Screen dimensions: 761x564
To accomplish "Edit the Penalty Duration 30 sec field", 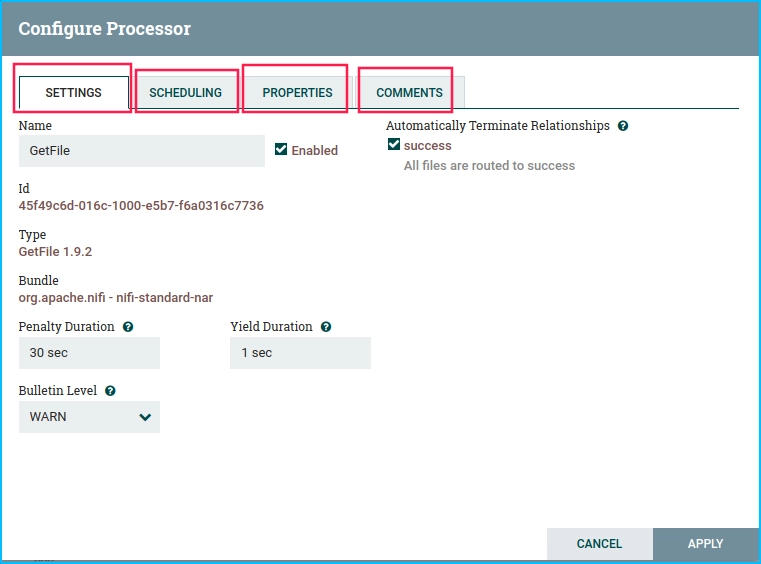I will click(89, 353).
